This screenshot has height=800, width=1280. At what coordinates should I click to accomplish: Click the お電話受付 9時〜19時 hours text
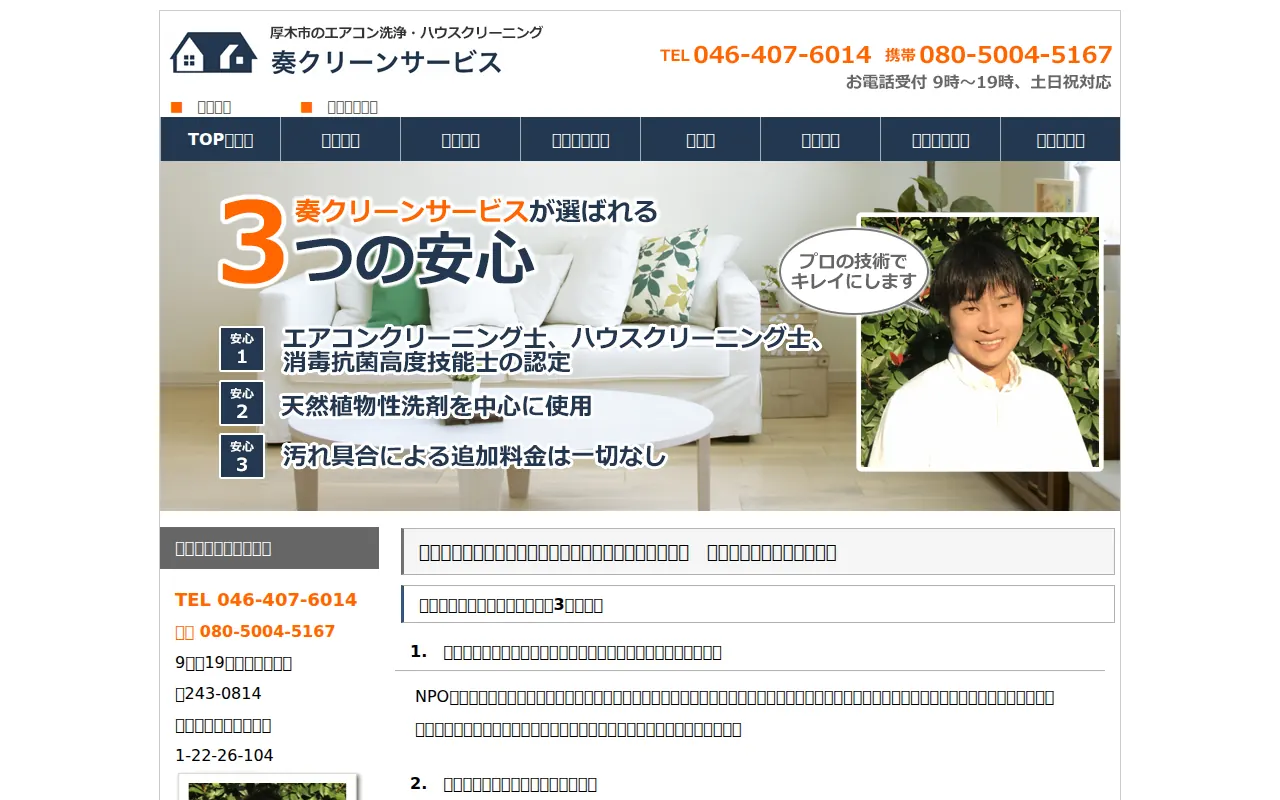978,82
